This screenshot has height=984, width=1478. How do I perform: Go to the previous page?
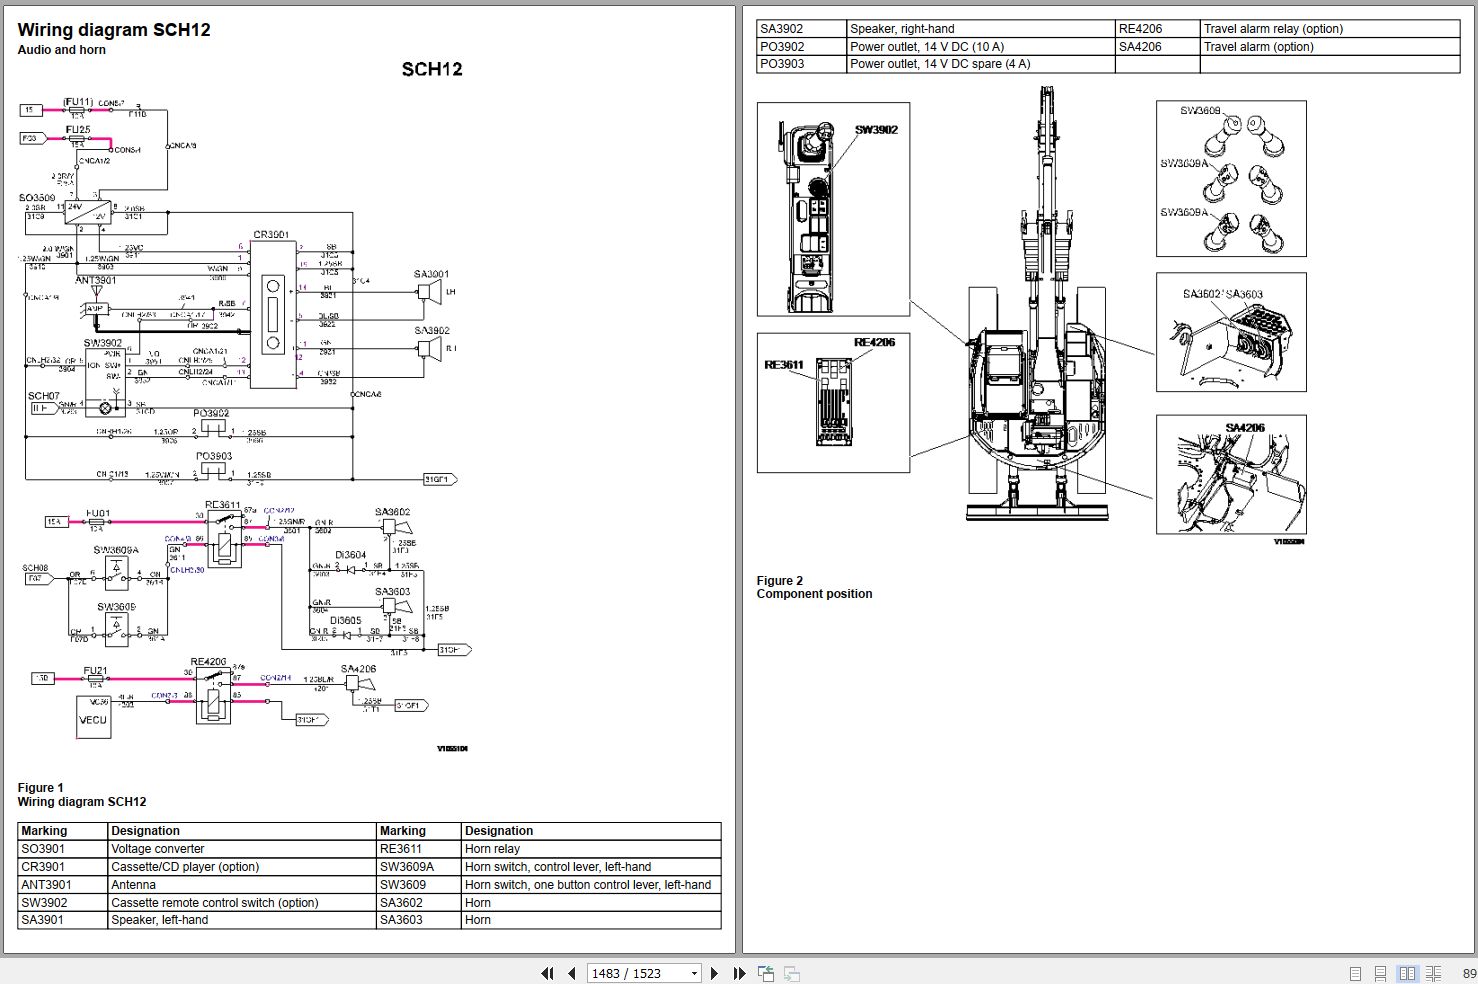571,973
